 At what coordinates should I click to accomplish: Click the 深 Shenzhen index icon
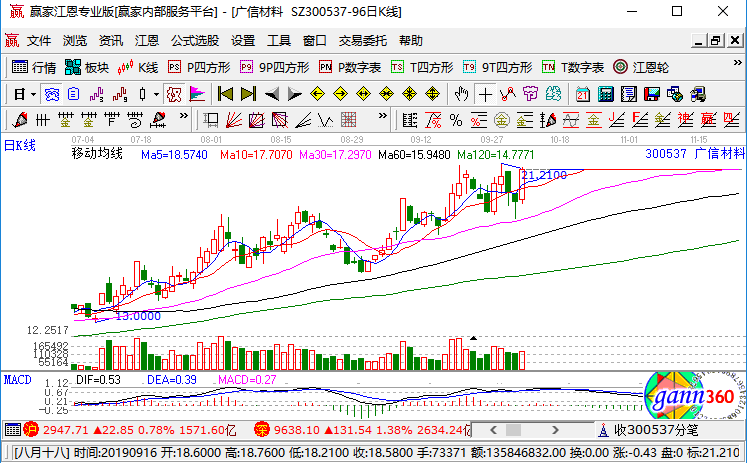(262, 430)
